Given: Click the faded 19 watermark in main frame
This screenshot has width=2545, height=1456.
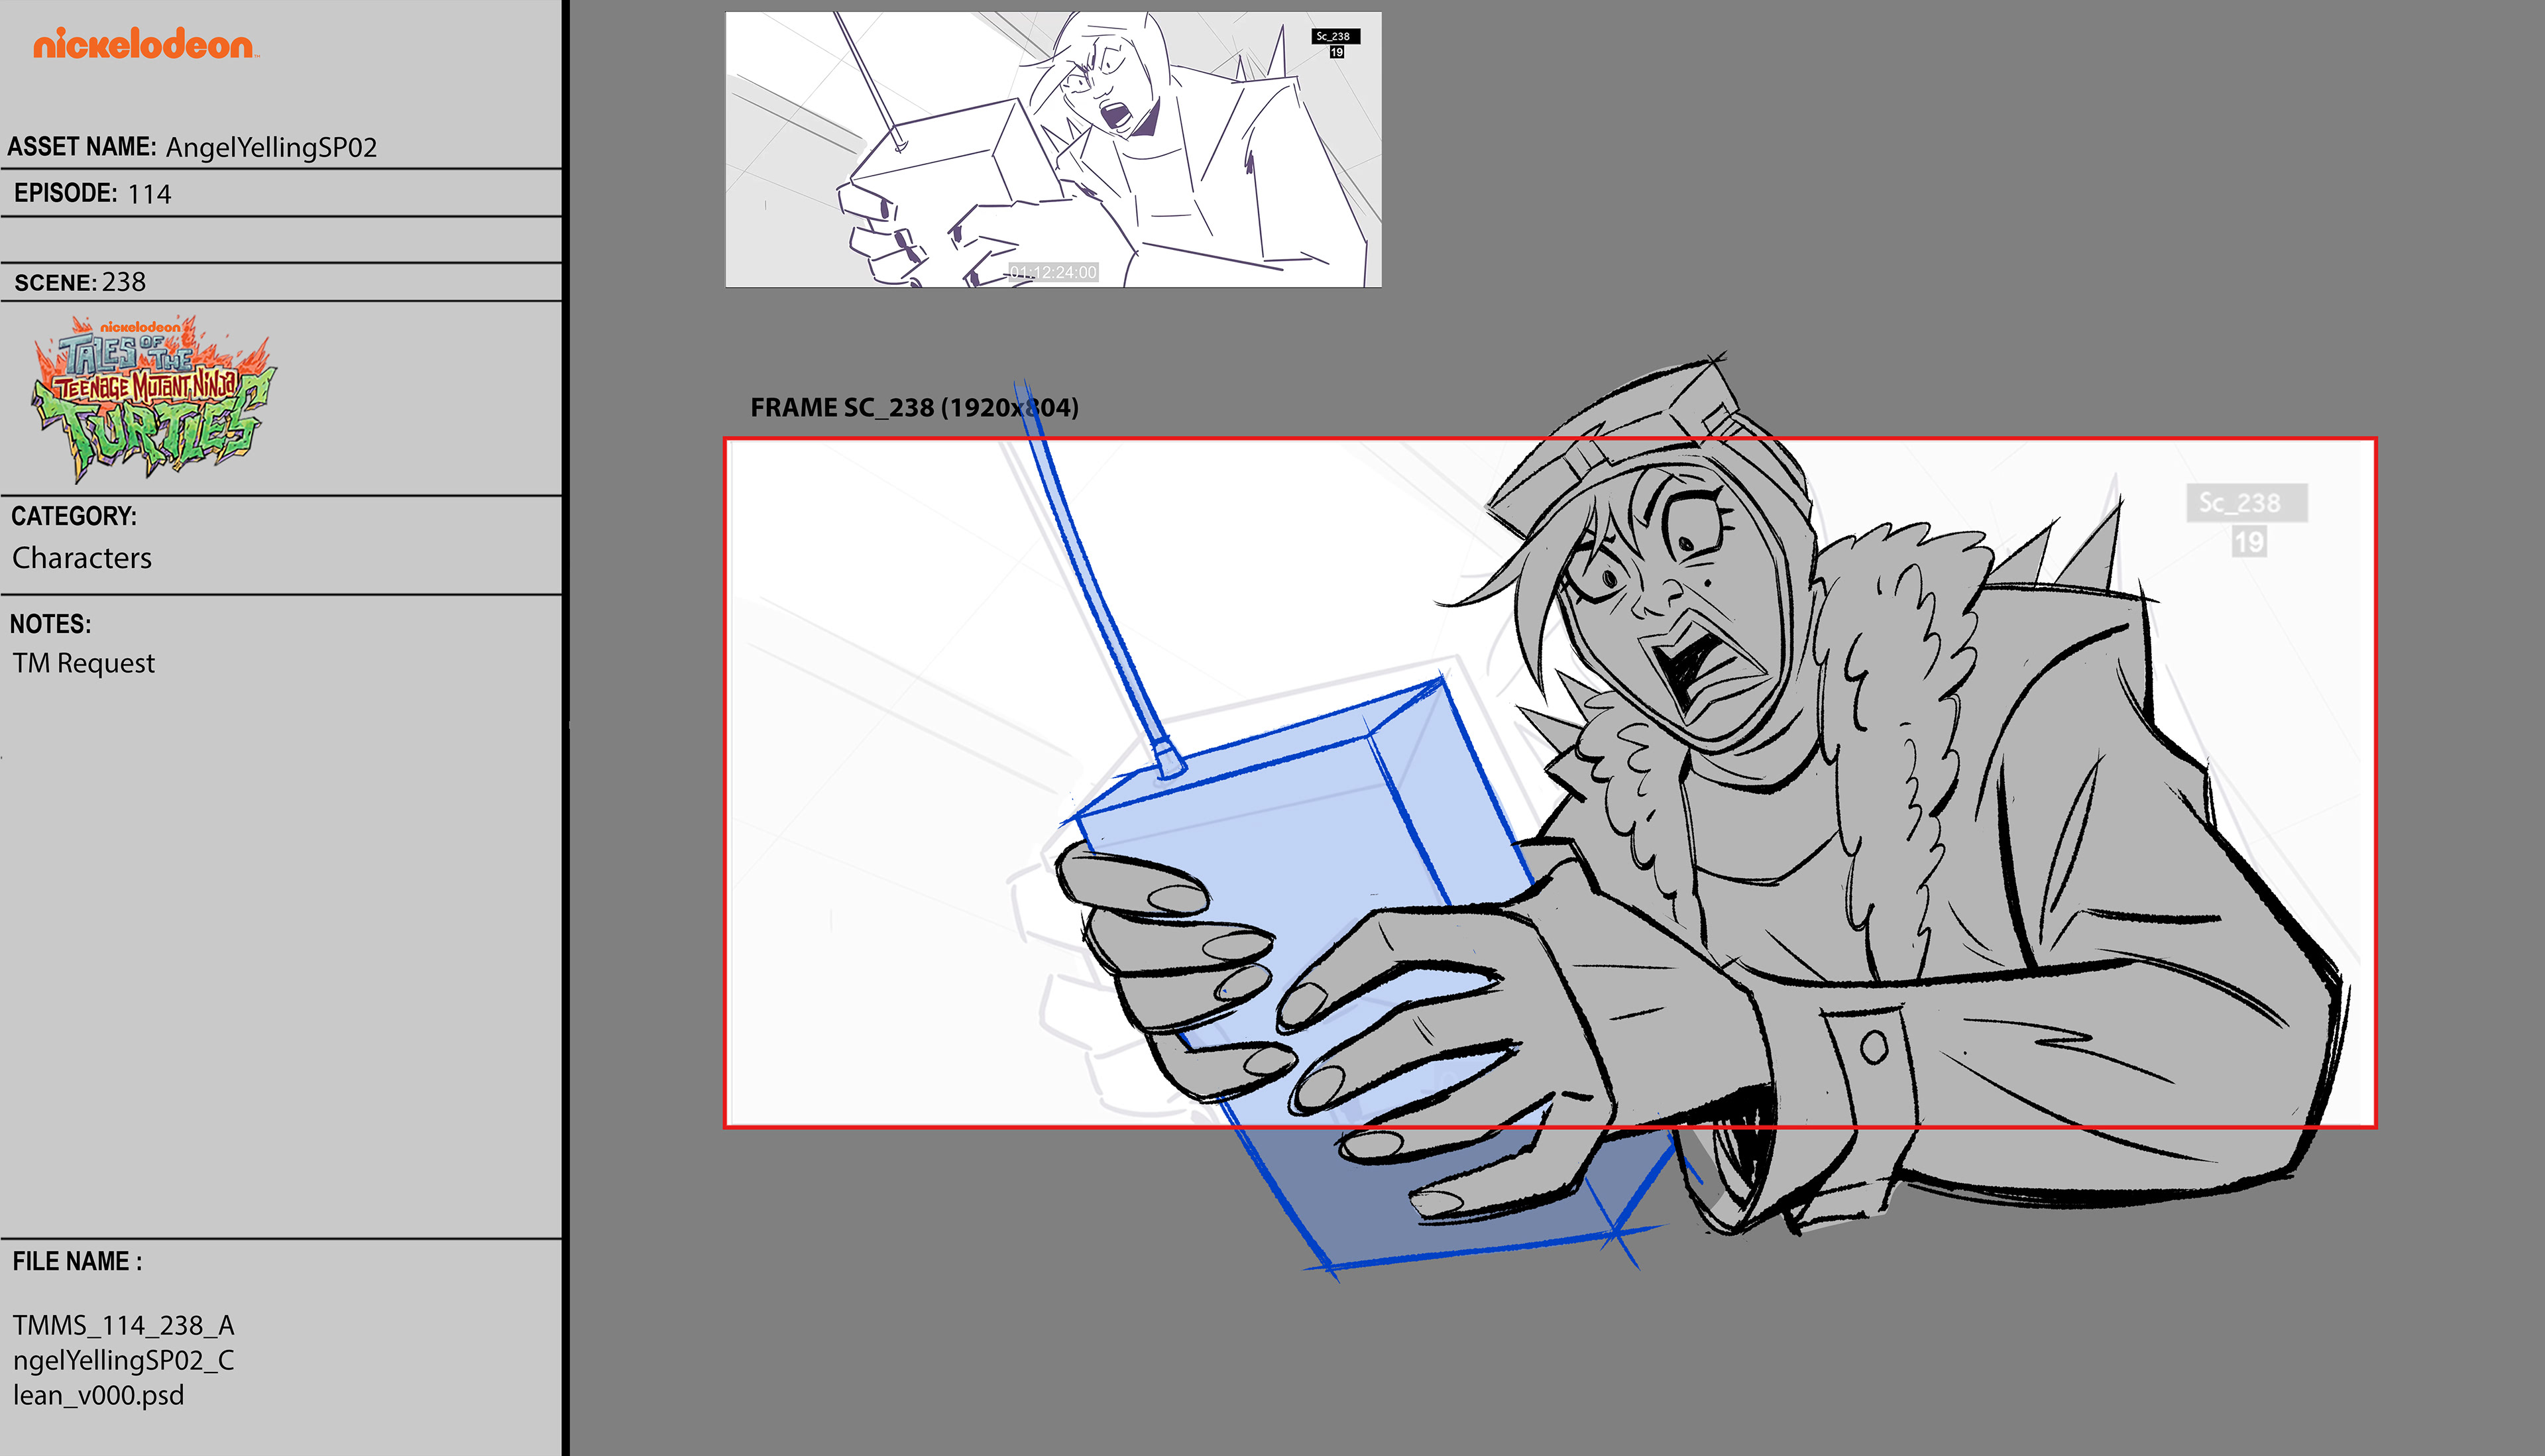Looking at the screenshot, I should [2249, 542].
